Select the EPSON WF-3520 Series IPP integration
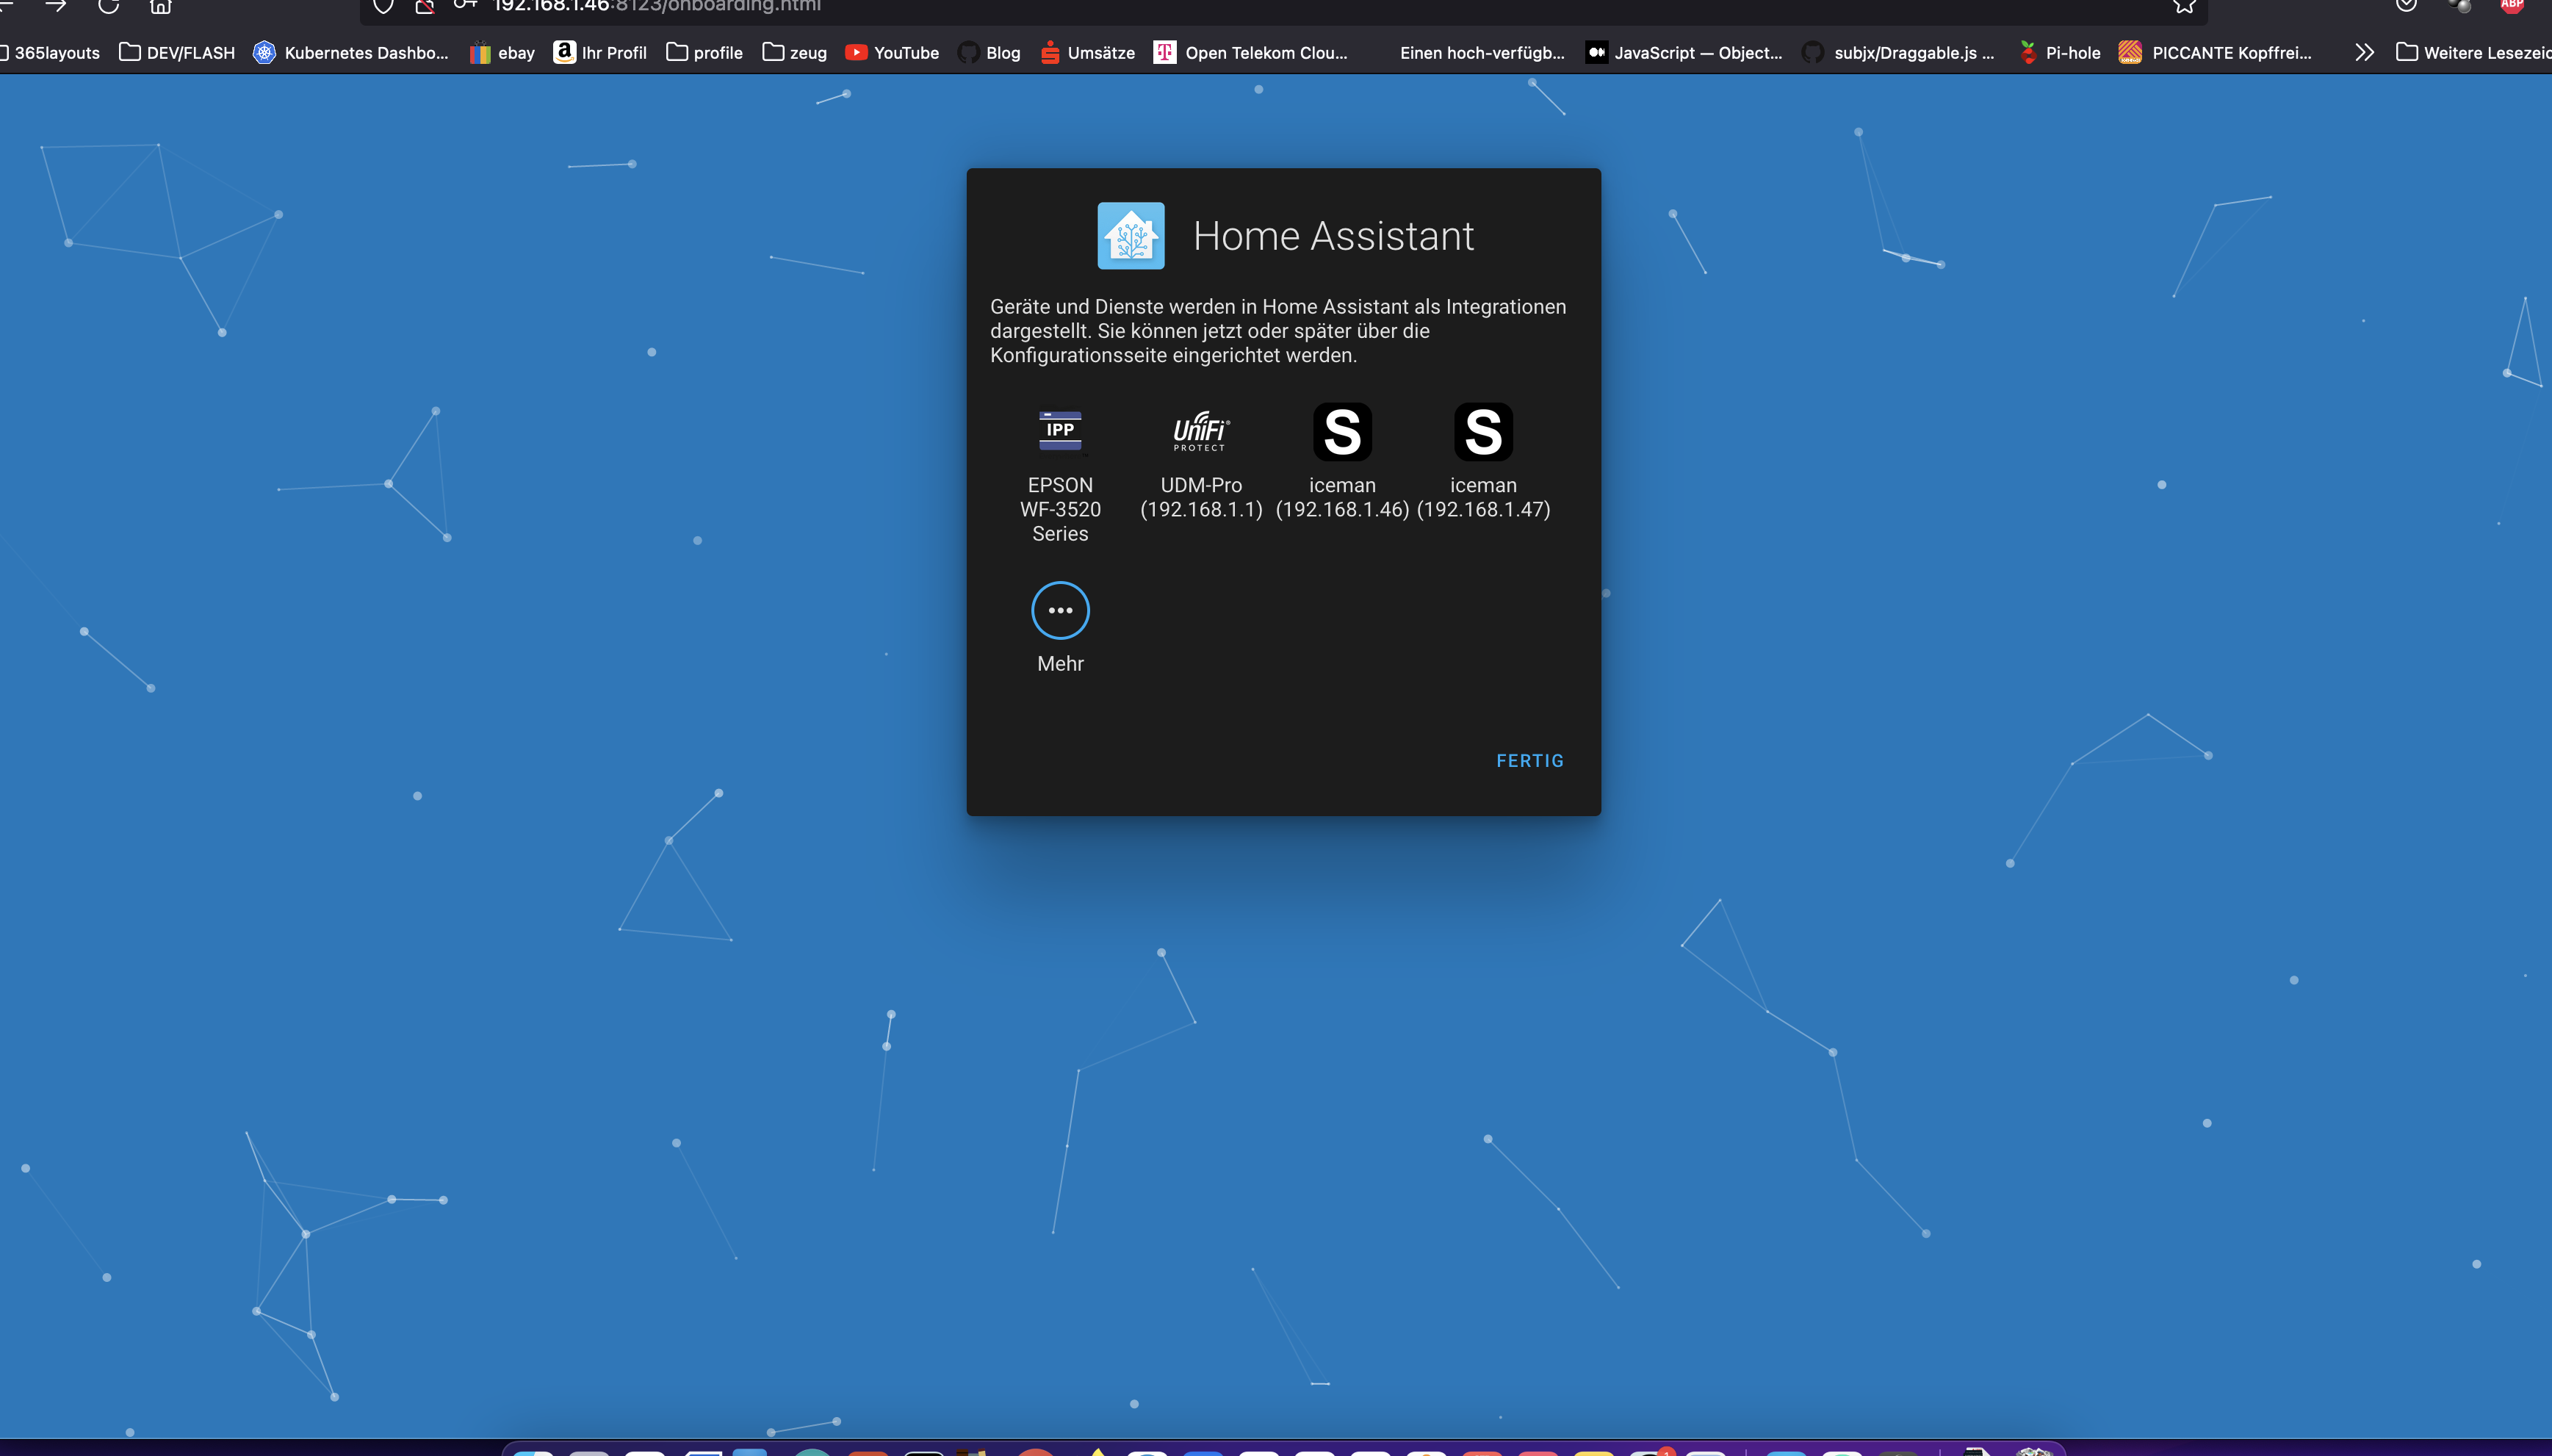2552x1456 pixels. 1060,474
